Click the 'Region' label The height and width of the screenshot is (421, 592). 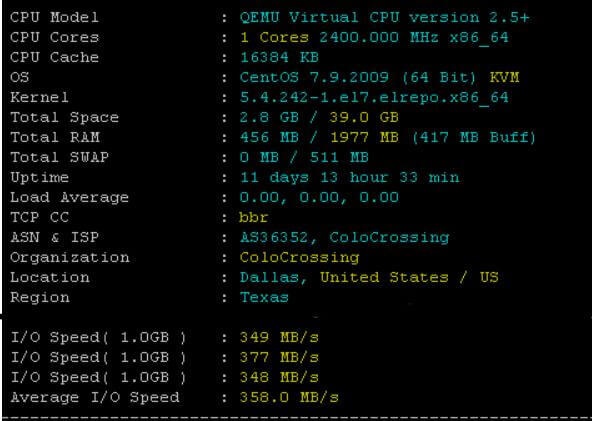point(40,298)
